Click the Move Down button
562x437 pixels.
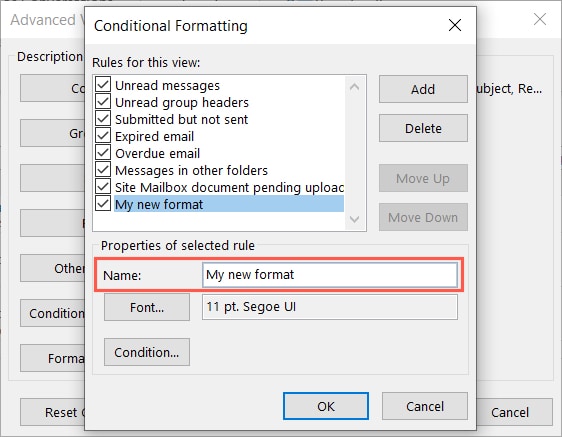[423, 217]
